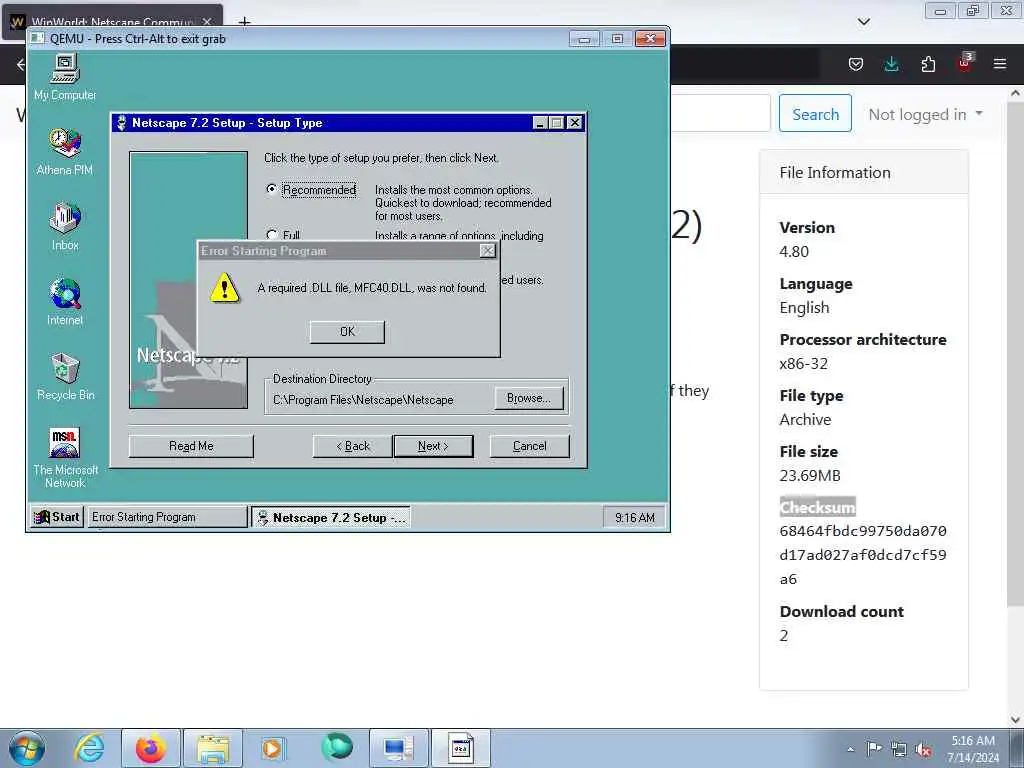Click the WinWorld search input field

[x=721, y=113]
